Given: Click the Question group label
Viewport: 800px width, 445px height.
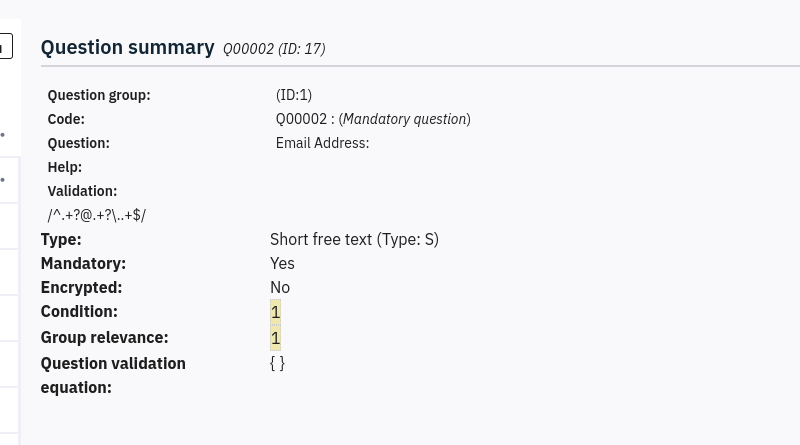Looking at the screenshot, I should click(x=99, y=95).
